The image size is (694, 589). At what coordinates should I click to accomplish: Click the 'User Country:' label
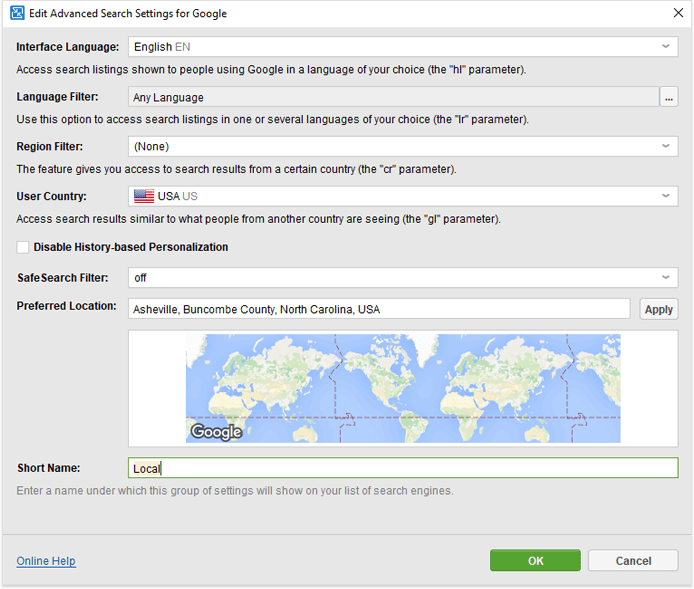[x=51, y=196]
